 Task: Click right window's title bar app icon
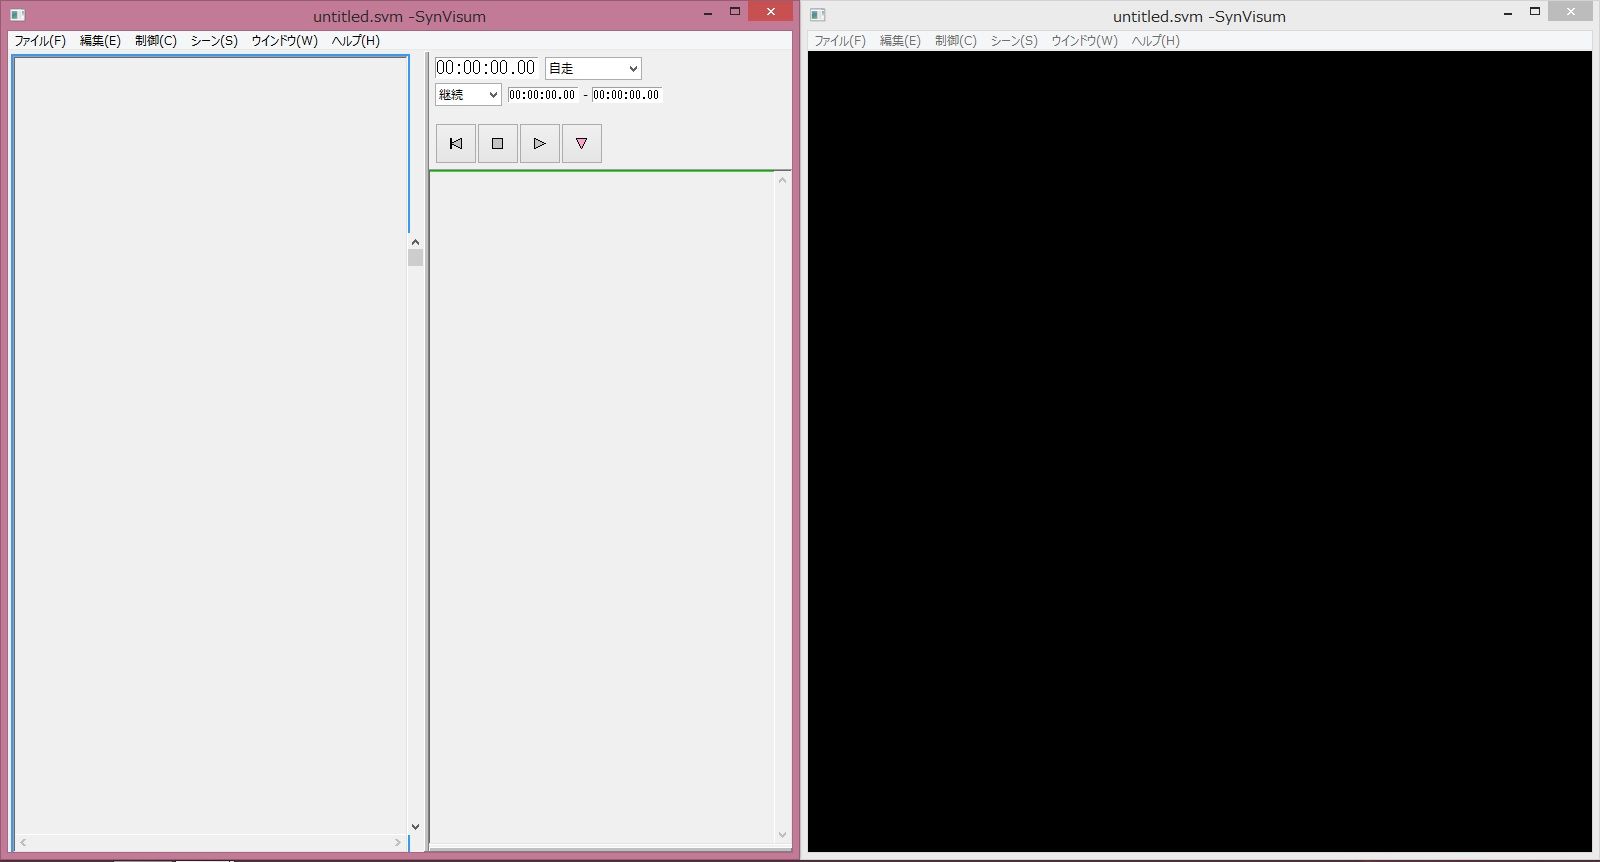[817, 15]
